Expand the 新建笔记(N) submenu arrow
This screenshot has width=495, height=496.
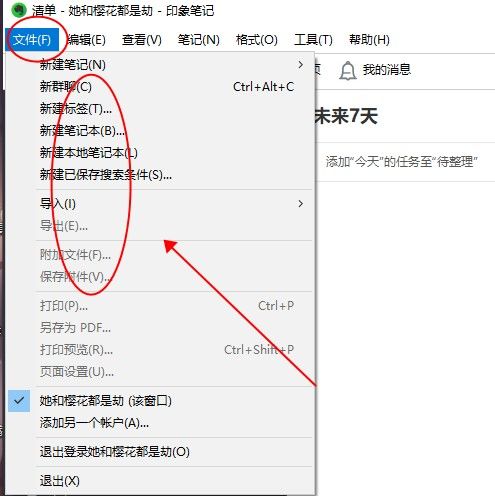(301, 65)
